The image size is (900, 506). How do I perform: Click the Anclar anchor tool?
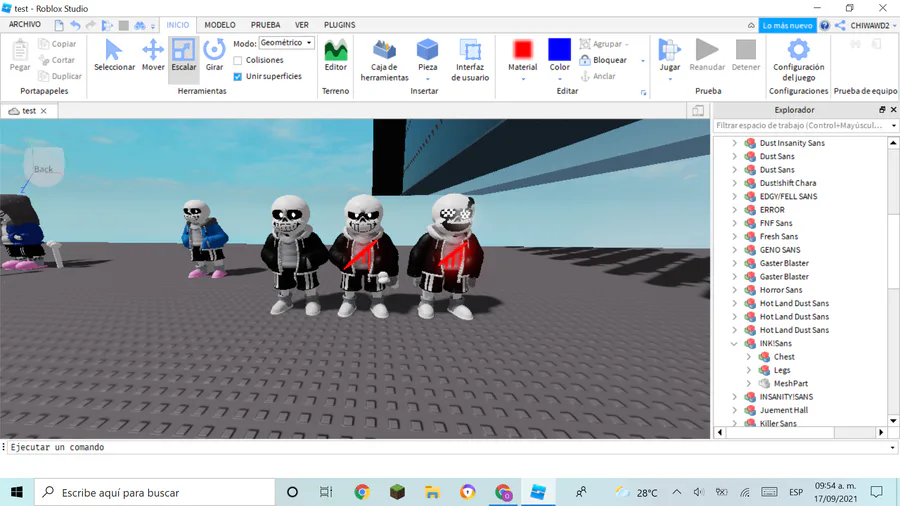coord(598,76)
